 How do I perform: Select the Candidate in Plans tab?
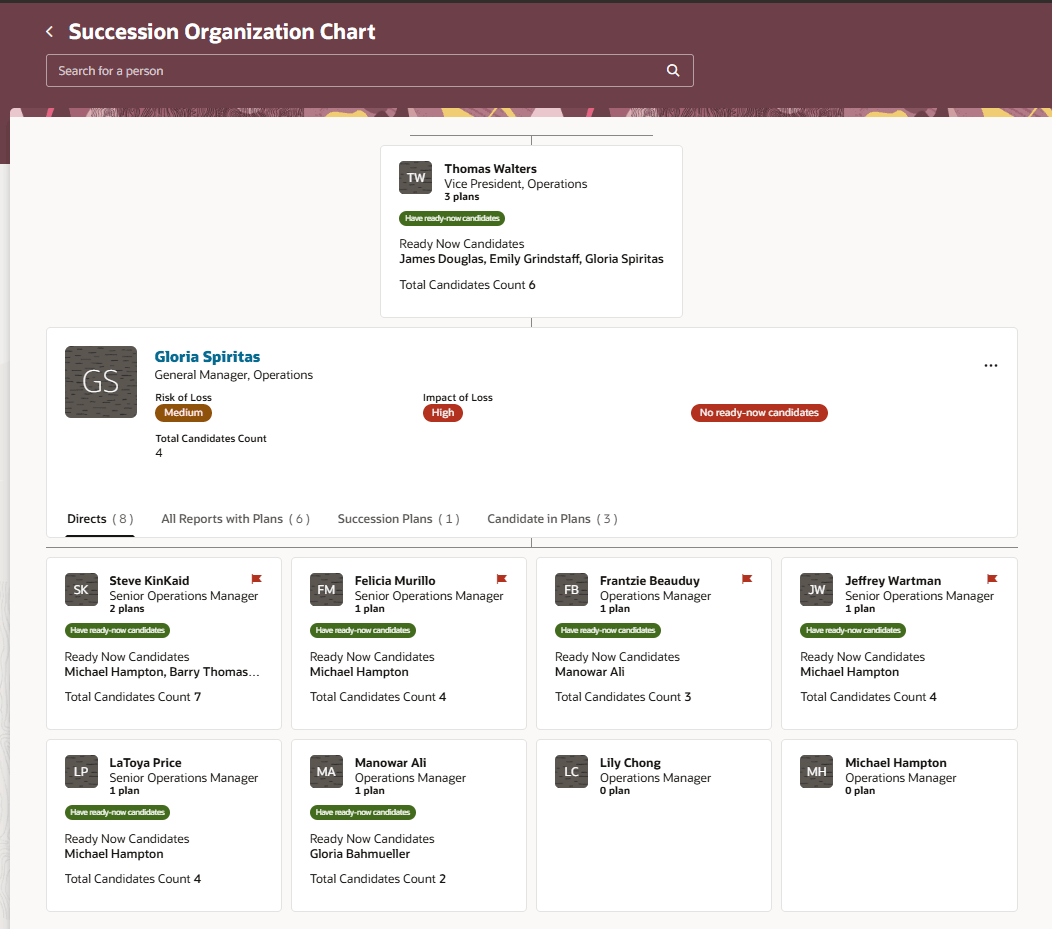pyautogui.click(x=552, y=518)
